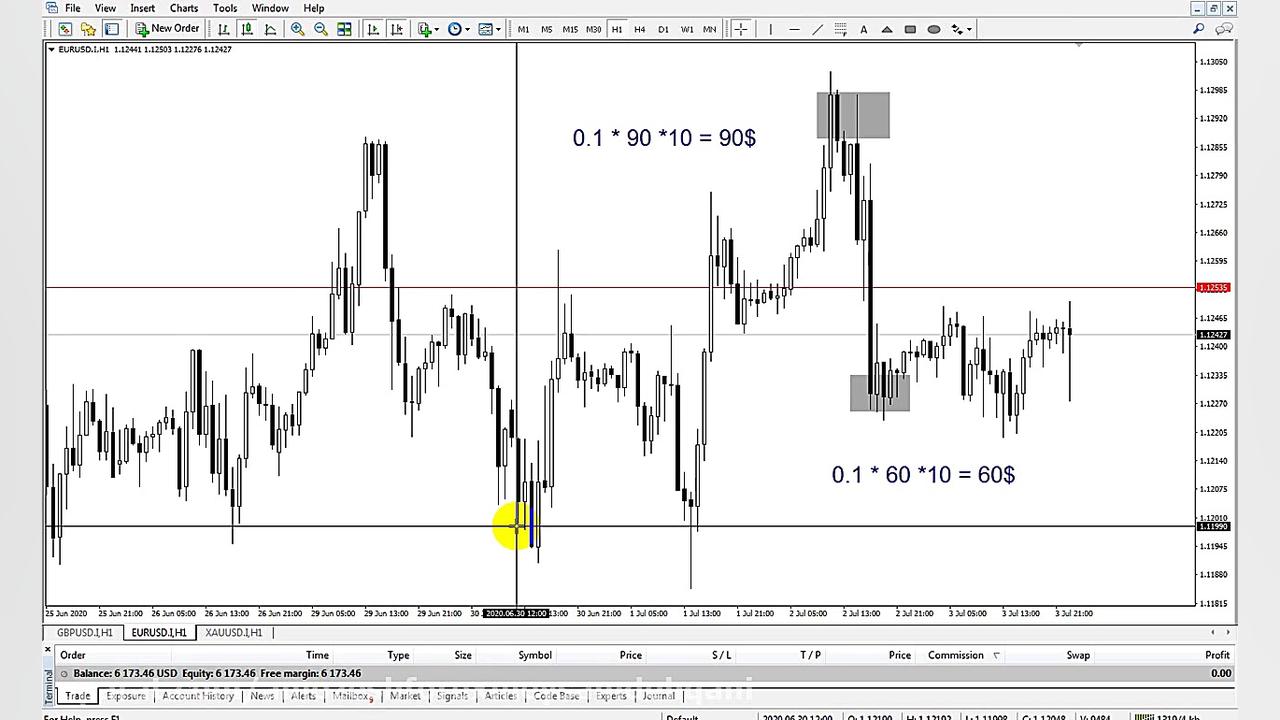Viewport: 1280px width, 720px height.
Task: Open the Market terminal tab
Action: 405,696
